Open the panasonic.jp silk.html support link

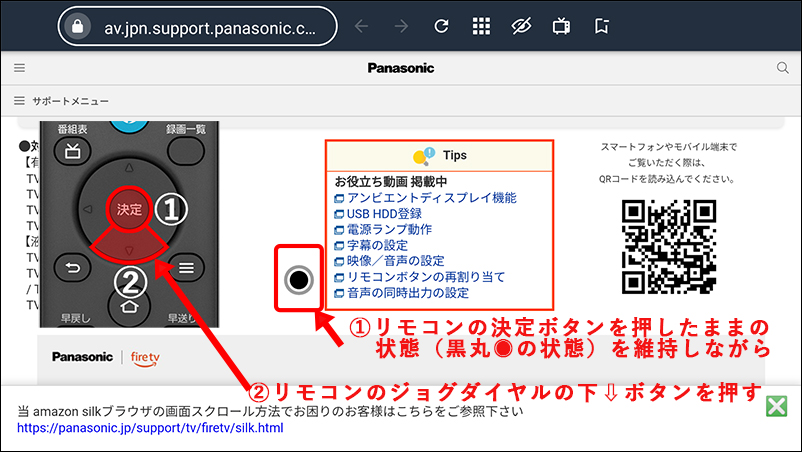(150, 428)
